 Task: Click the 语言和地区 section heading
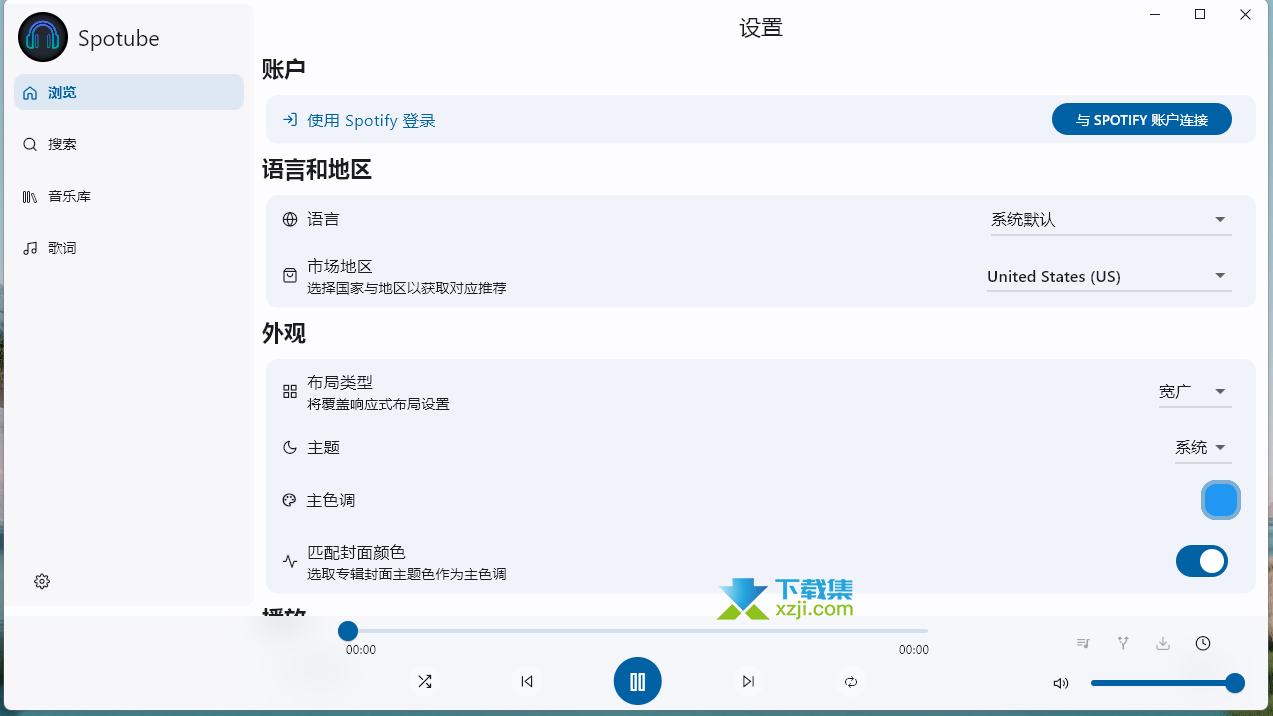(317, 169)
